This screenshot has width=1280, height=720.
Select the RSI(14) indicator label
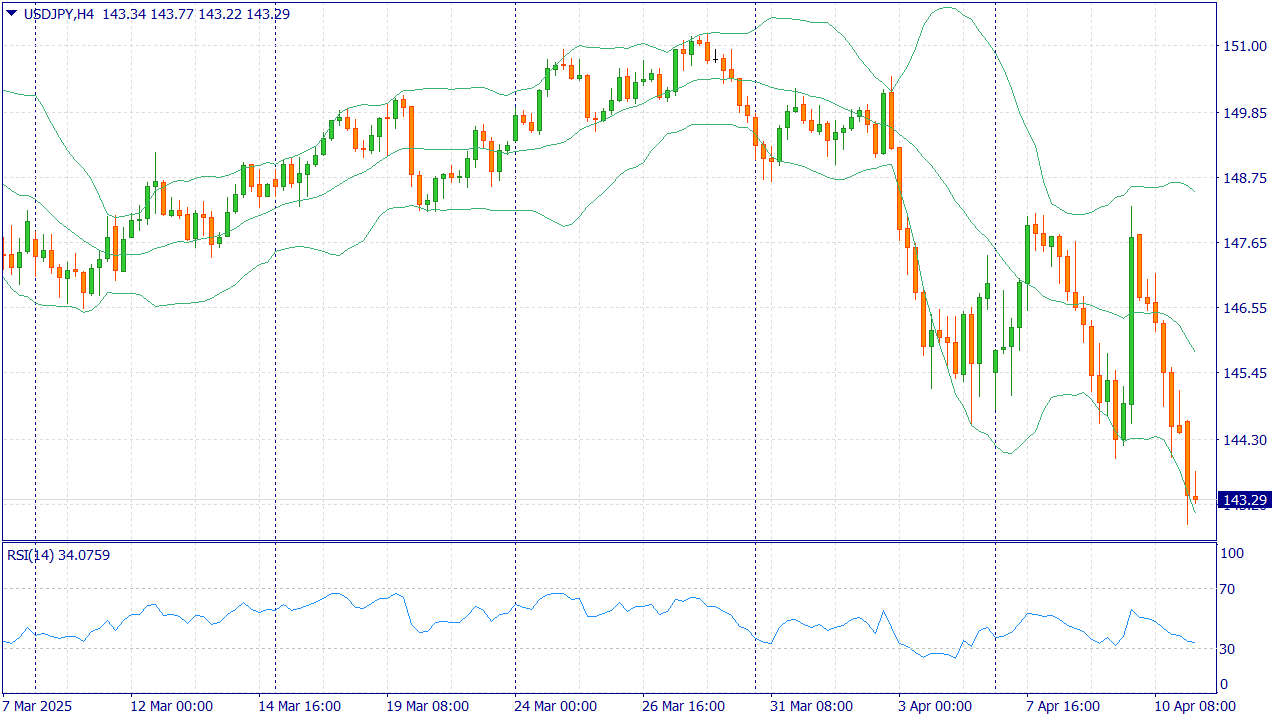30,555
